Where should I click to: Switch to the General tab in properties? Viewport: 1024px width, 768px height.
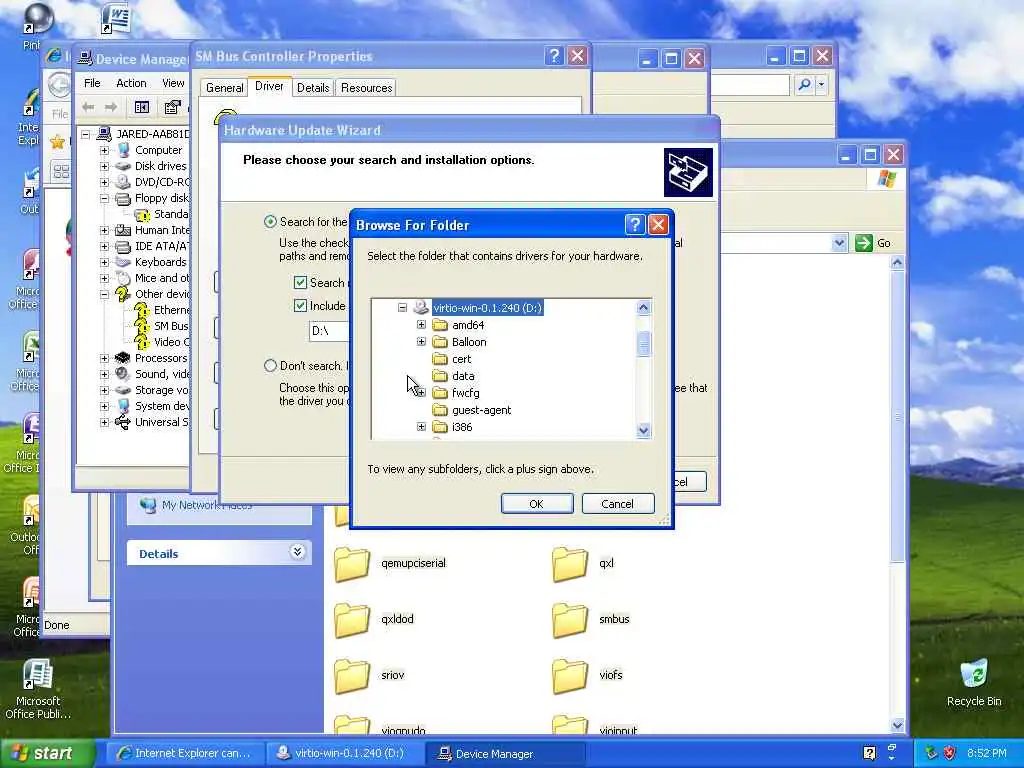pyautogui.click(x=225, y=88)
